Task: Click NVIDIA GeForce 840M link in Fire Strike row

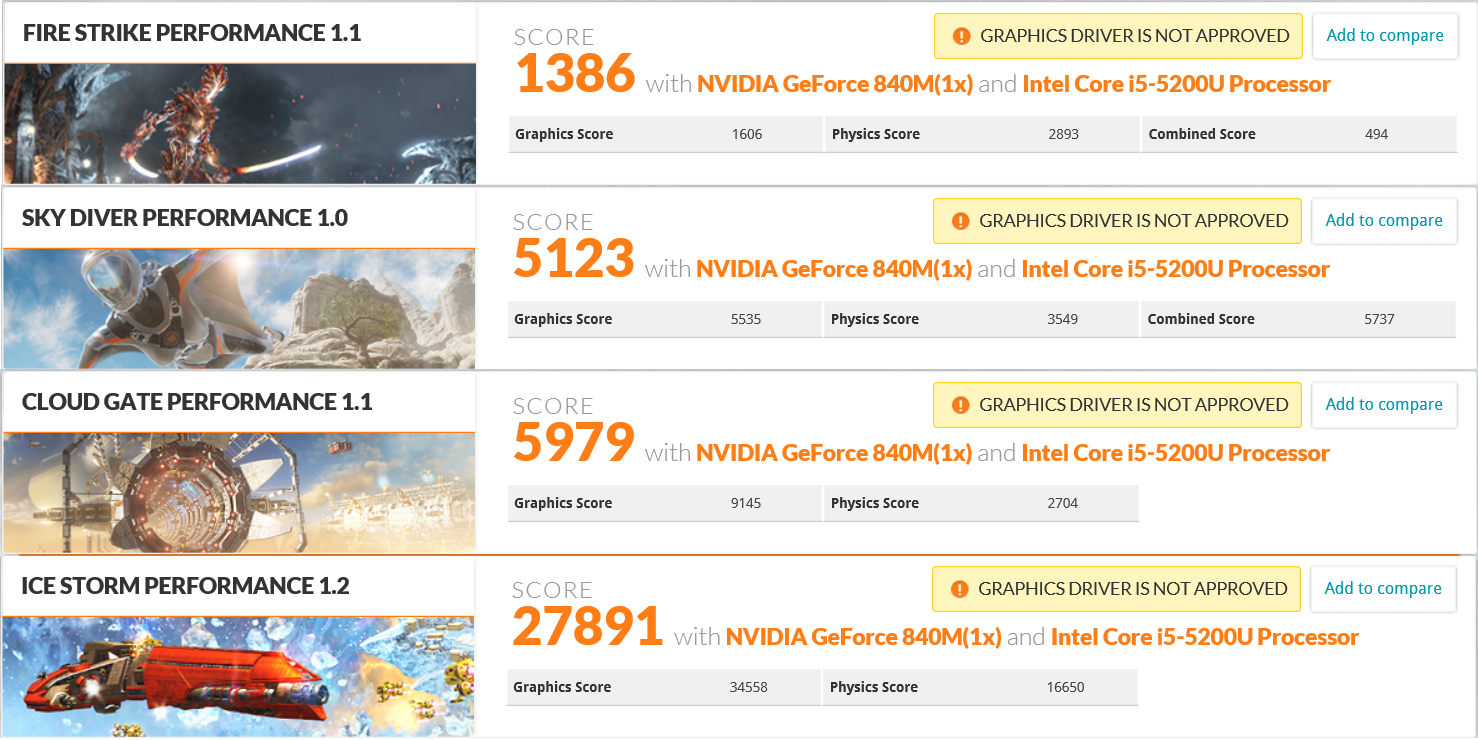Action: coord(835,85)
